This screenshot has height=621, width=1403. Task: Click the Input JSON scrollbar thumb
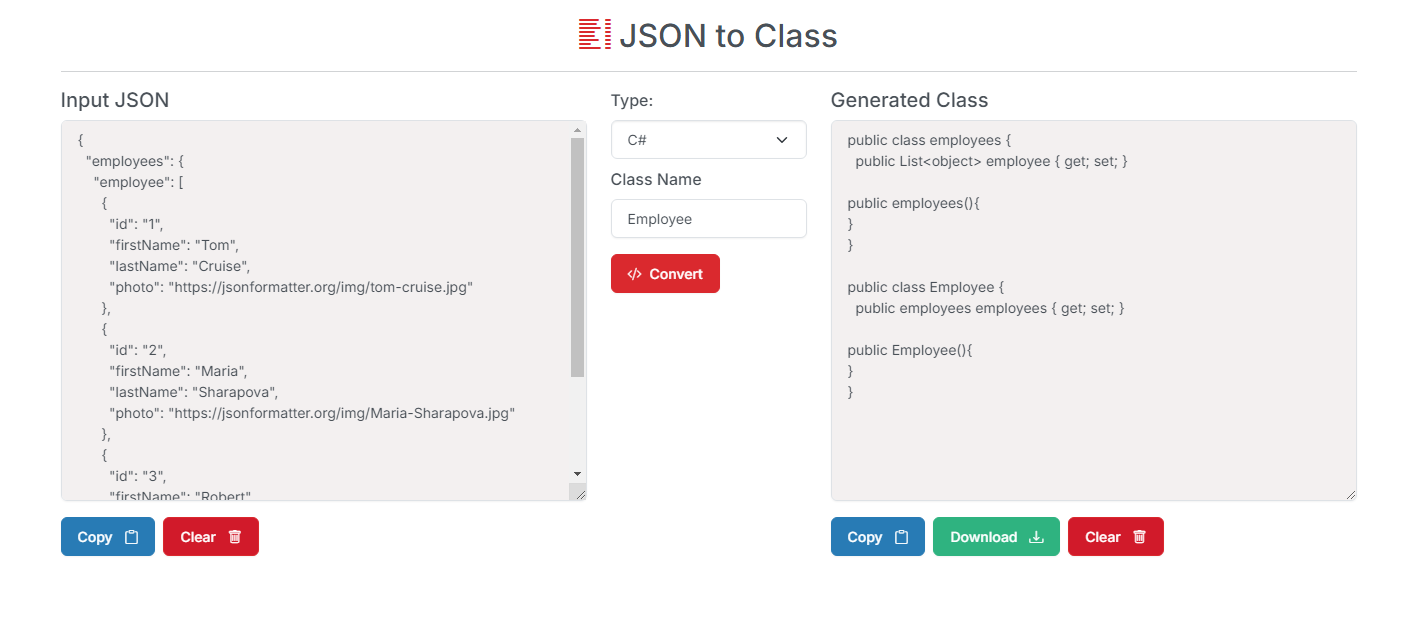click(577, 257)
